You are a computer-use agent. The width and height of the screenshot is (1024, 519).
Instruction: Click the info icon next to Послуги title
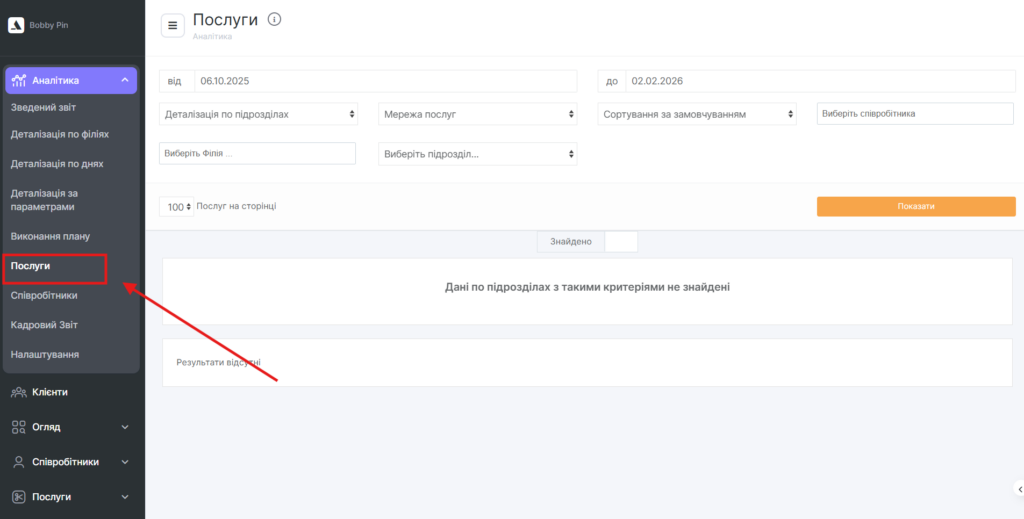[275, 19]
